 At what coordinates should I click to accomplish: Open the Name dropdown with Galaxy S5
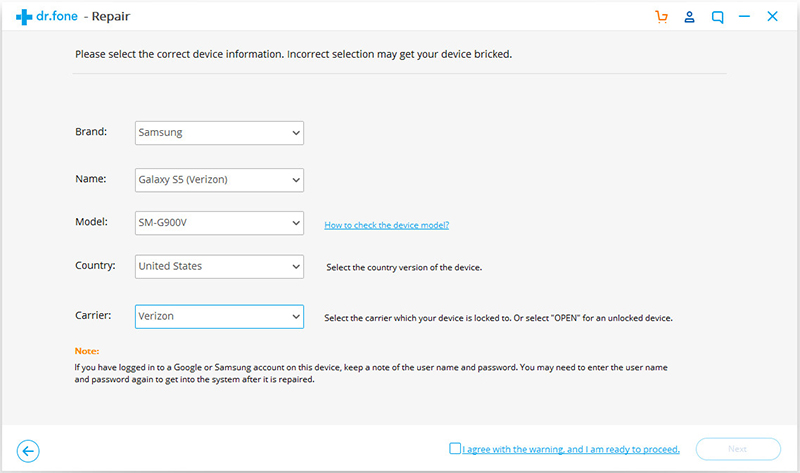219,180
